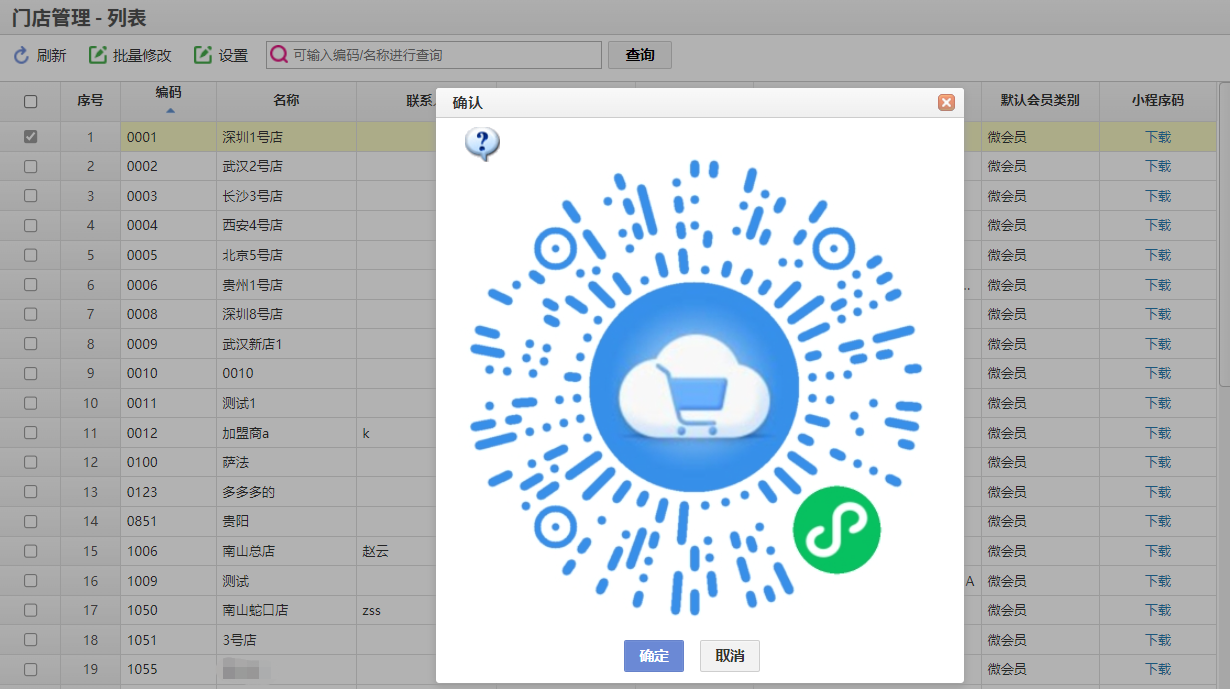The height and width of the screenshot is (689, 1230).
Task: Select the store name 萨法
Action: 235,462
